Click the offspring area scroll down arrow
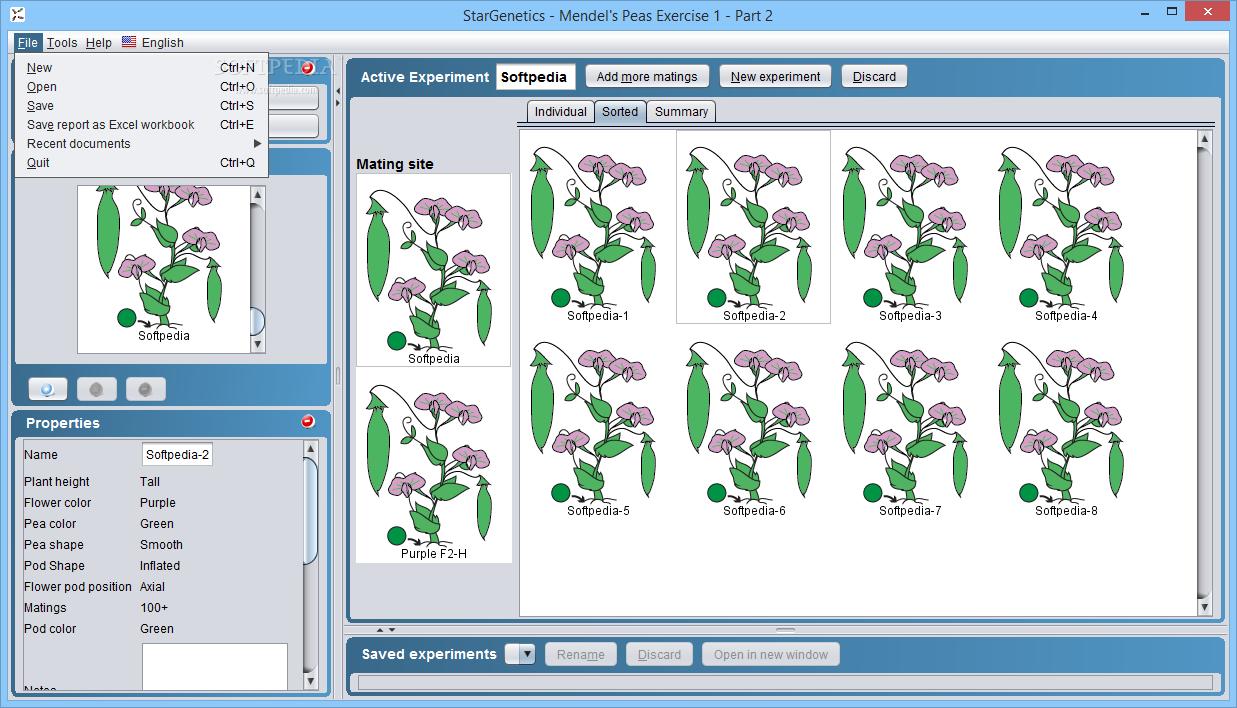Screen dimensions: 1237x708 tap(1205, 607)
